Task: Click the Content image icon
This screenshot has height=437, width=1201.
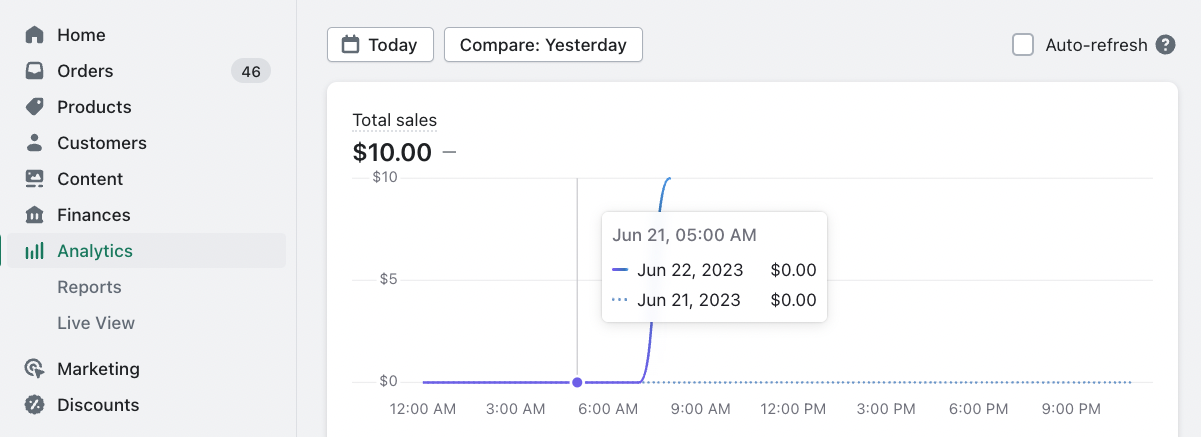Action: coord(35,179)
